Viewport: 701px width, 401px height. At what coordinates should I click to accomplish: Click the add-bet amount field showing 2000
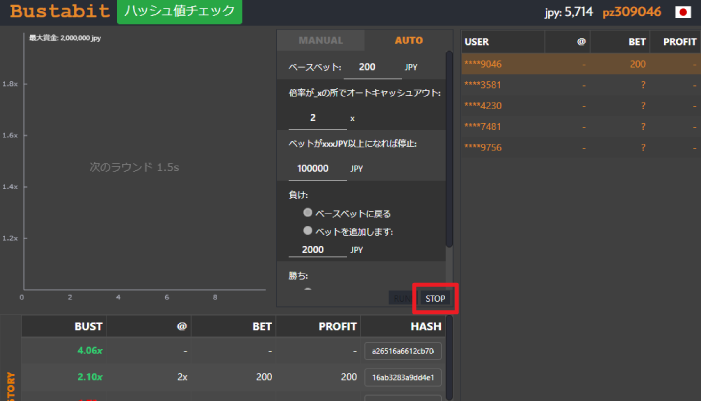317,249
